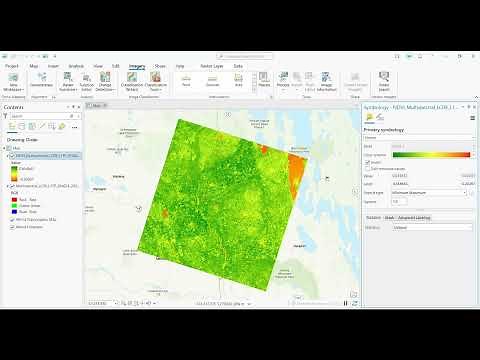Open Statistics Dataset dropdown
Screen dimensions: 480x360
click(x=432, y=227)
